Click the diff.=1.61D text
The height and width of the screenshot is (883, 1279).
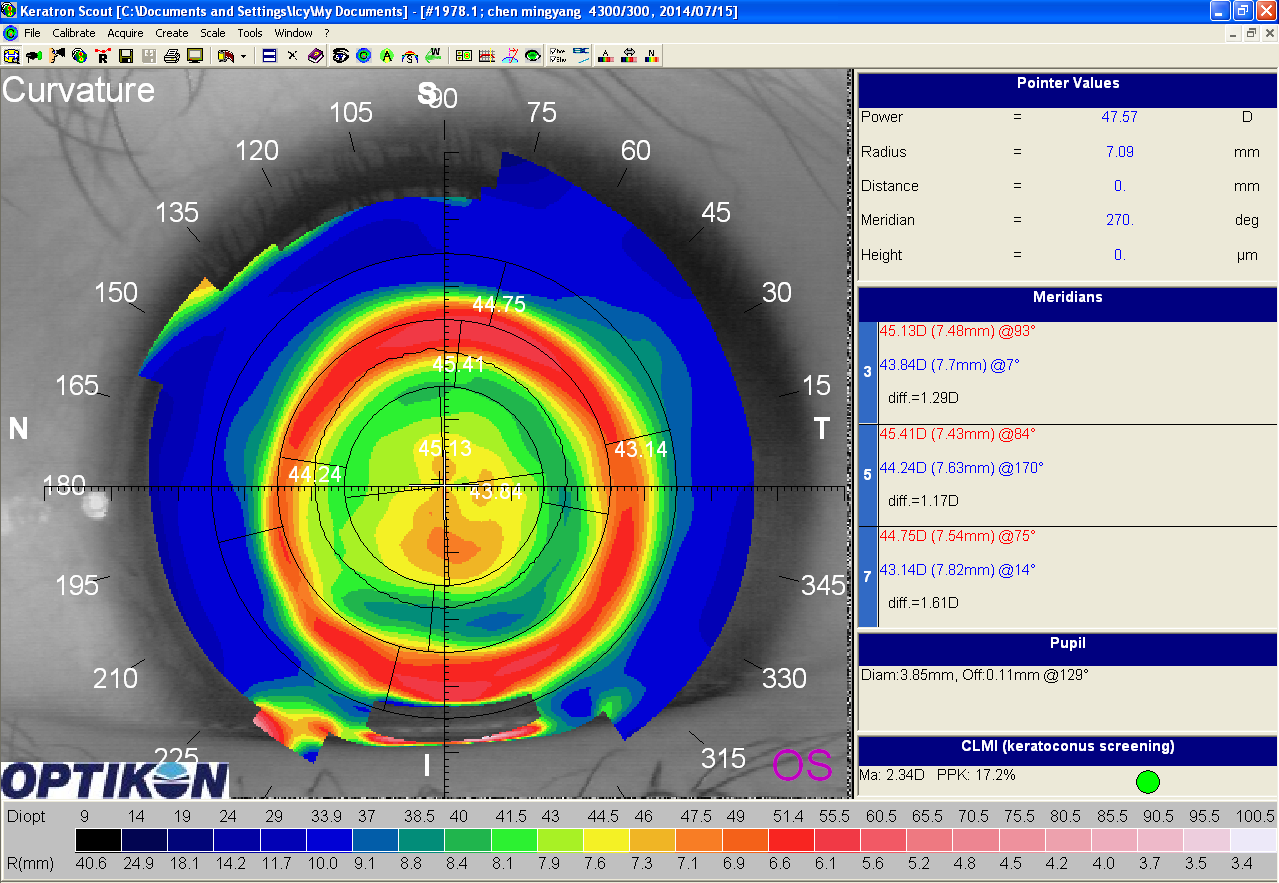coord(923,603)
